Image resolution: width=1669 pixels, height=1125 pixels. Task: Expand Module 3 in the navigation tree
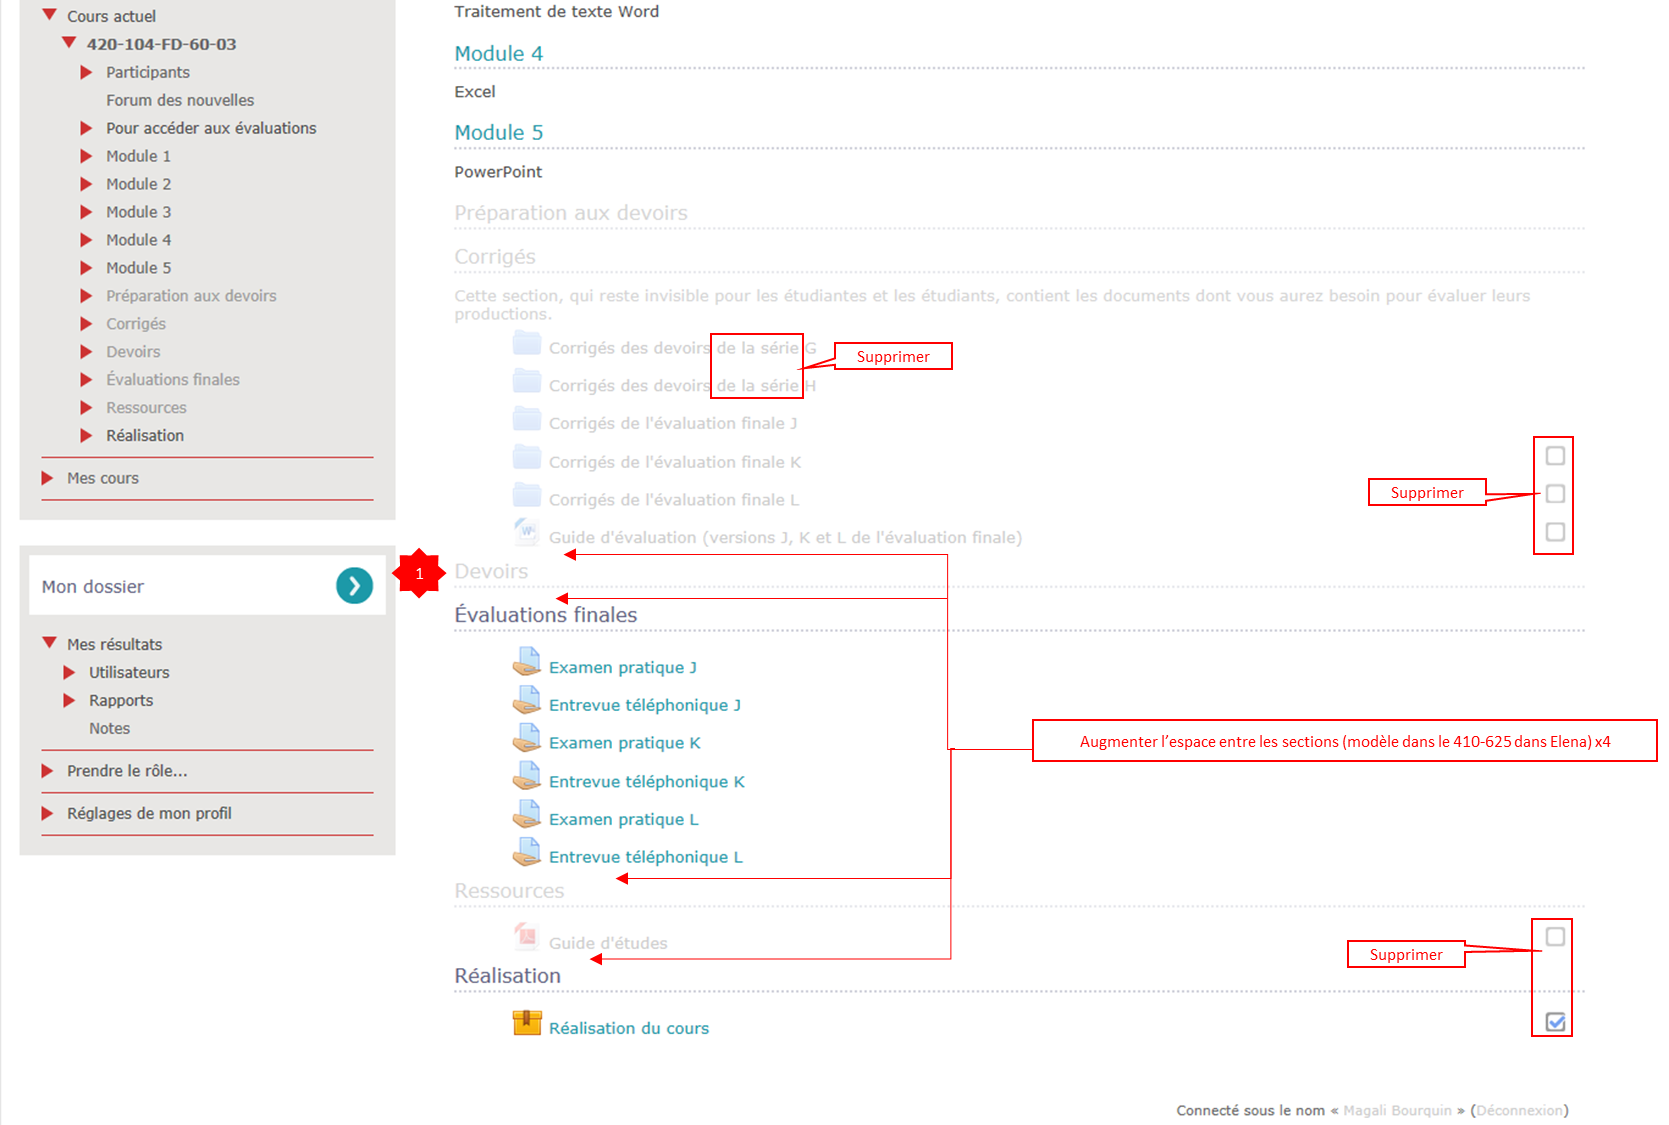87,212
